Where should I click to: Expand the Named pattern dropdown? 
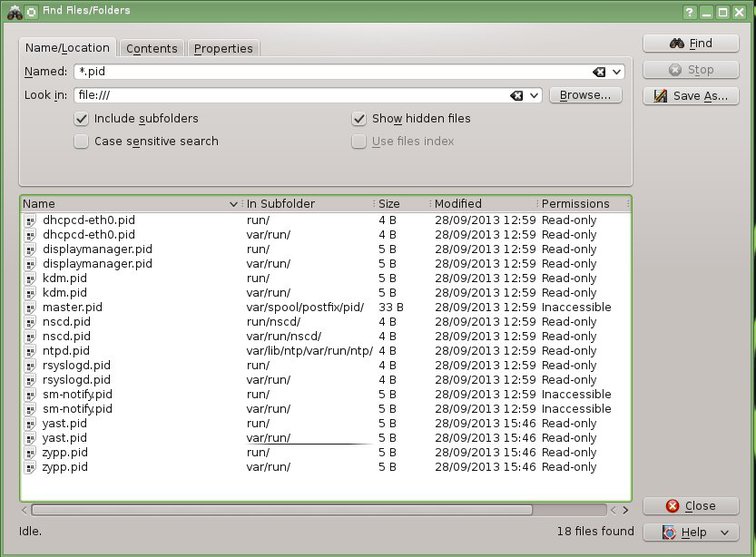pyautogui.click(x=616, y=72)
